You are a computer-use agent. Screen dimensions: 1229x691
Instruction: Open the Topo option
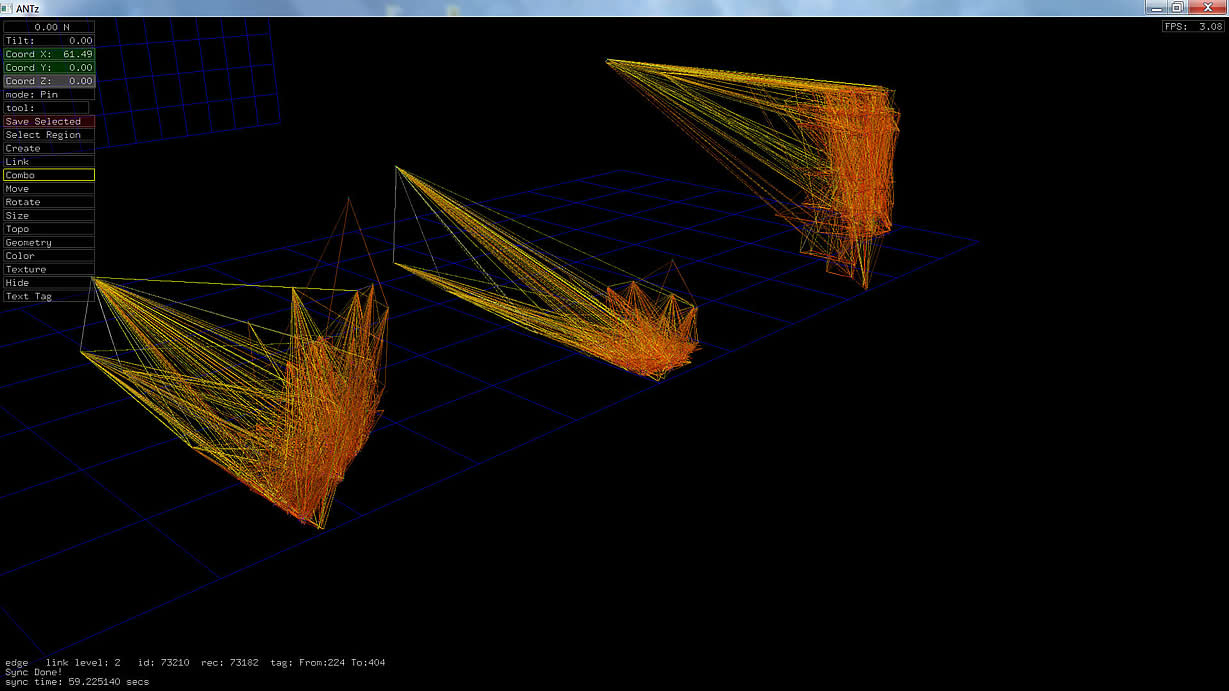(49, 229)
